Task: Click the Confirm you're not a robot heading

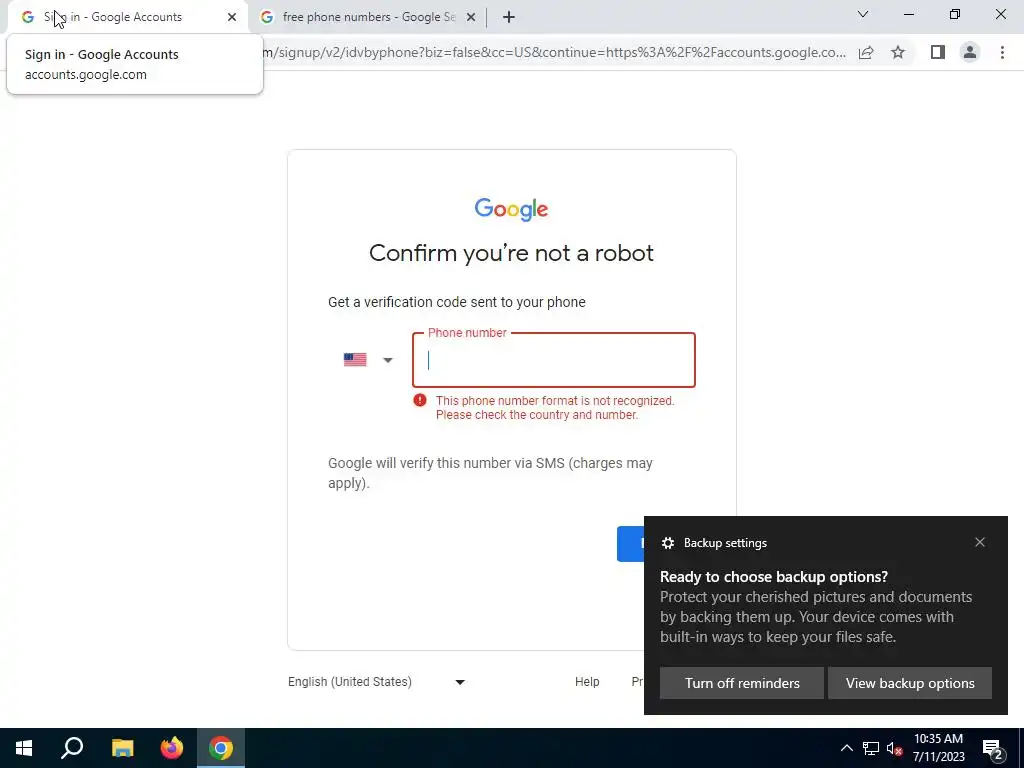Action: (511, 253)
